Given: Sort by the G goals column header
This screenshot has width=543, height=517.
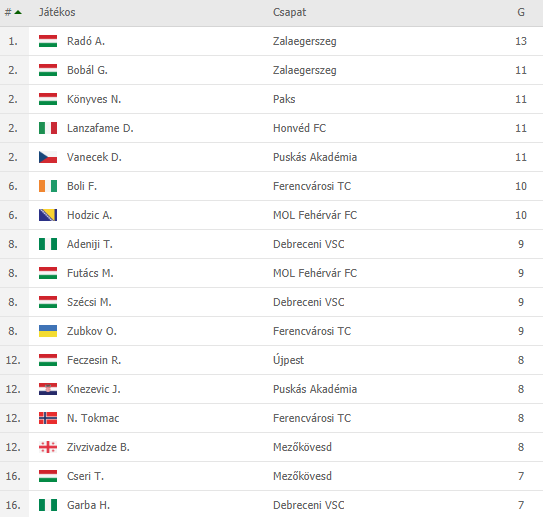Looking at the screenshot, I should click(520, 12).
